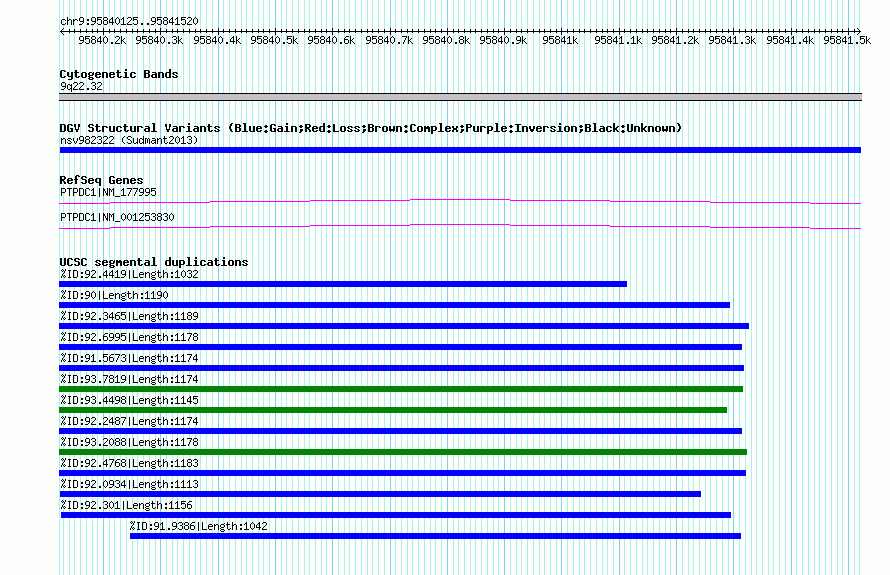Click the blue bar under %ID:90|Length:1190
Screen dimensions: 890x575
point(394,305)
